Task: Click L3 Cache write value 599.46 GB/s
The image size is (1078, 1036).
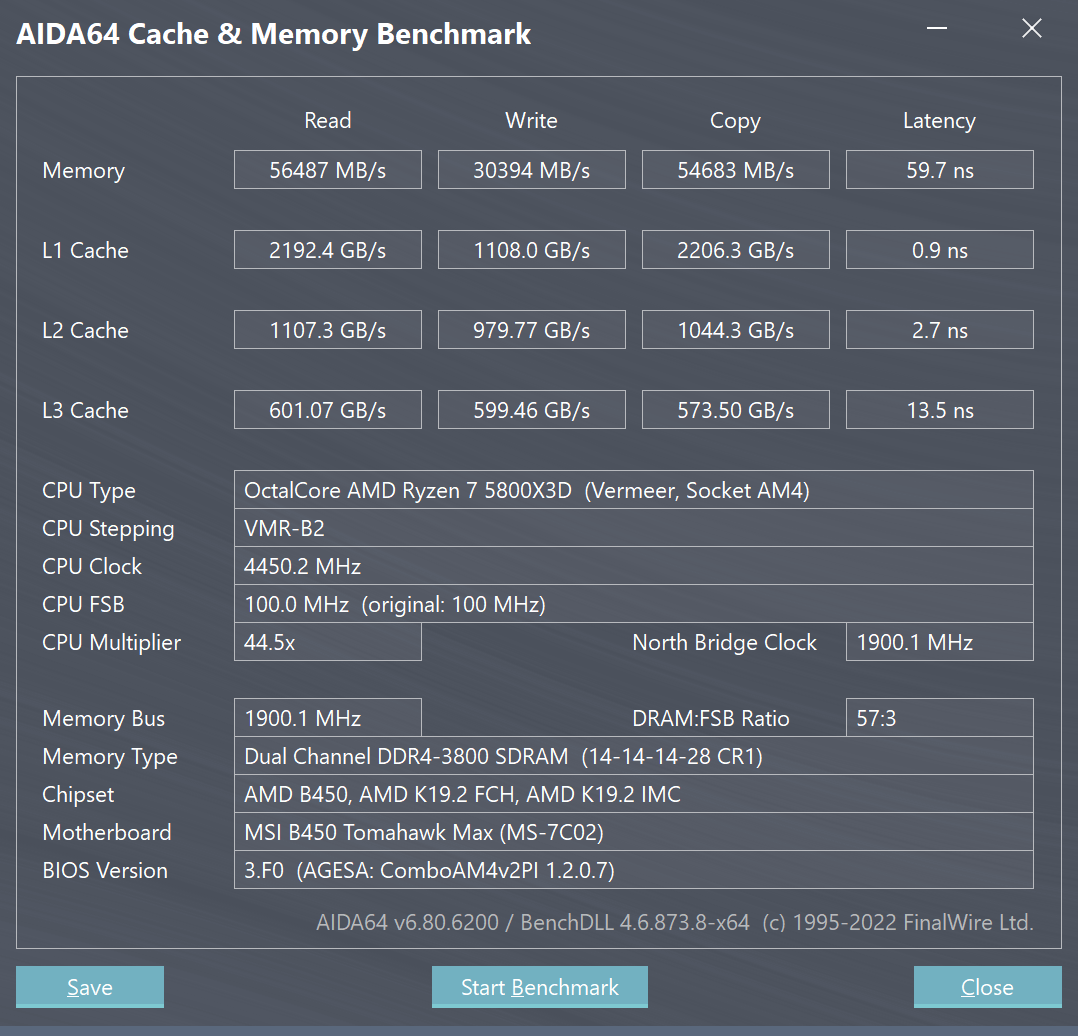Action: [x=531, y=410]
